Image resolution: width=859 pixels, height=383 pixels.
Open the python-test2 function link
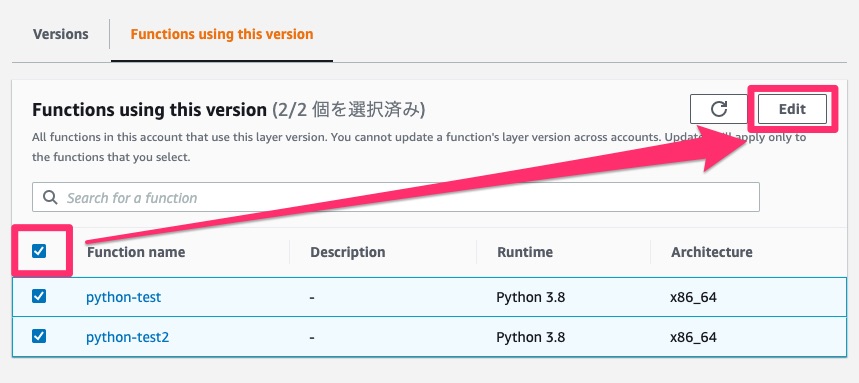pos(128,336)
